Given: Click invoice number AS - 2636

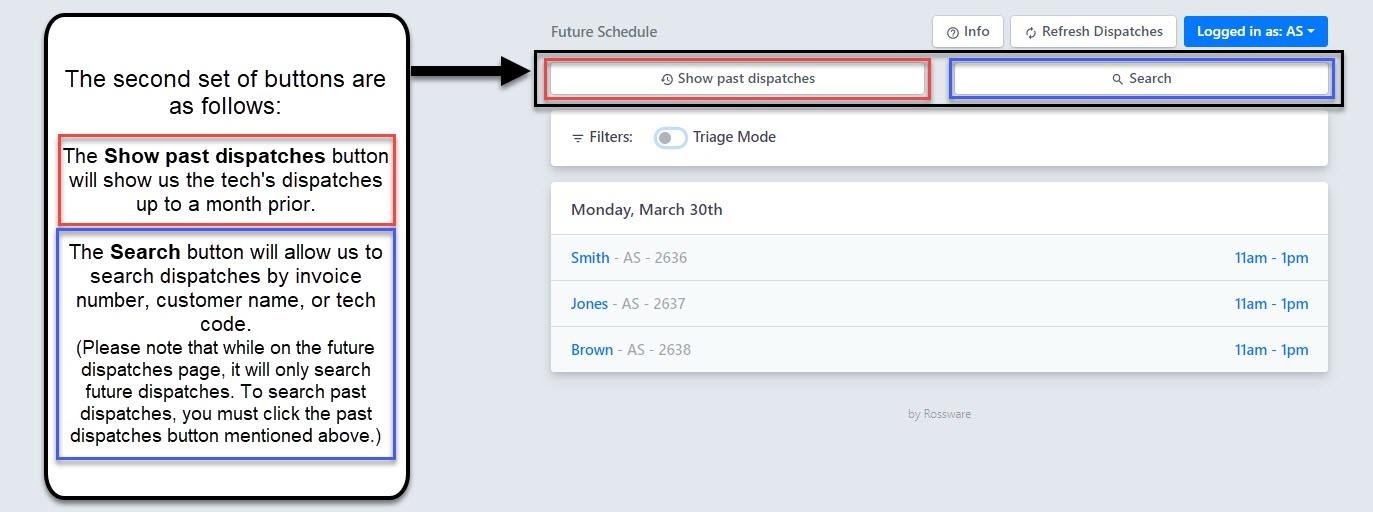Looking at the screenshot, I should click(x=655, y=258).
